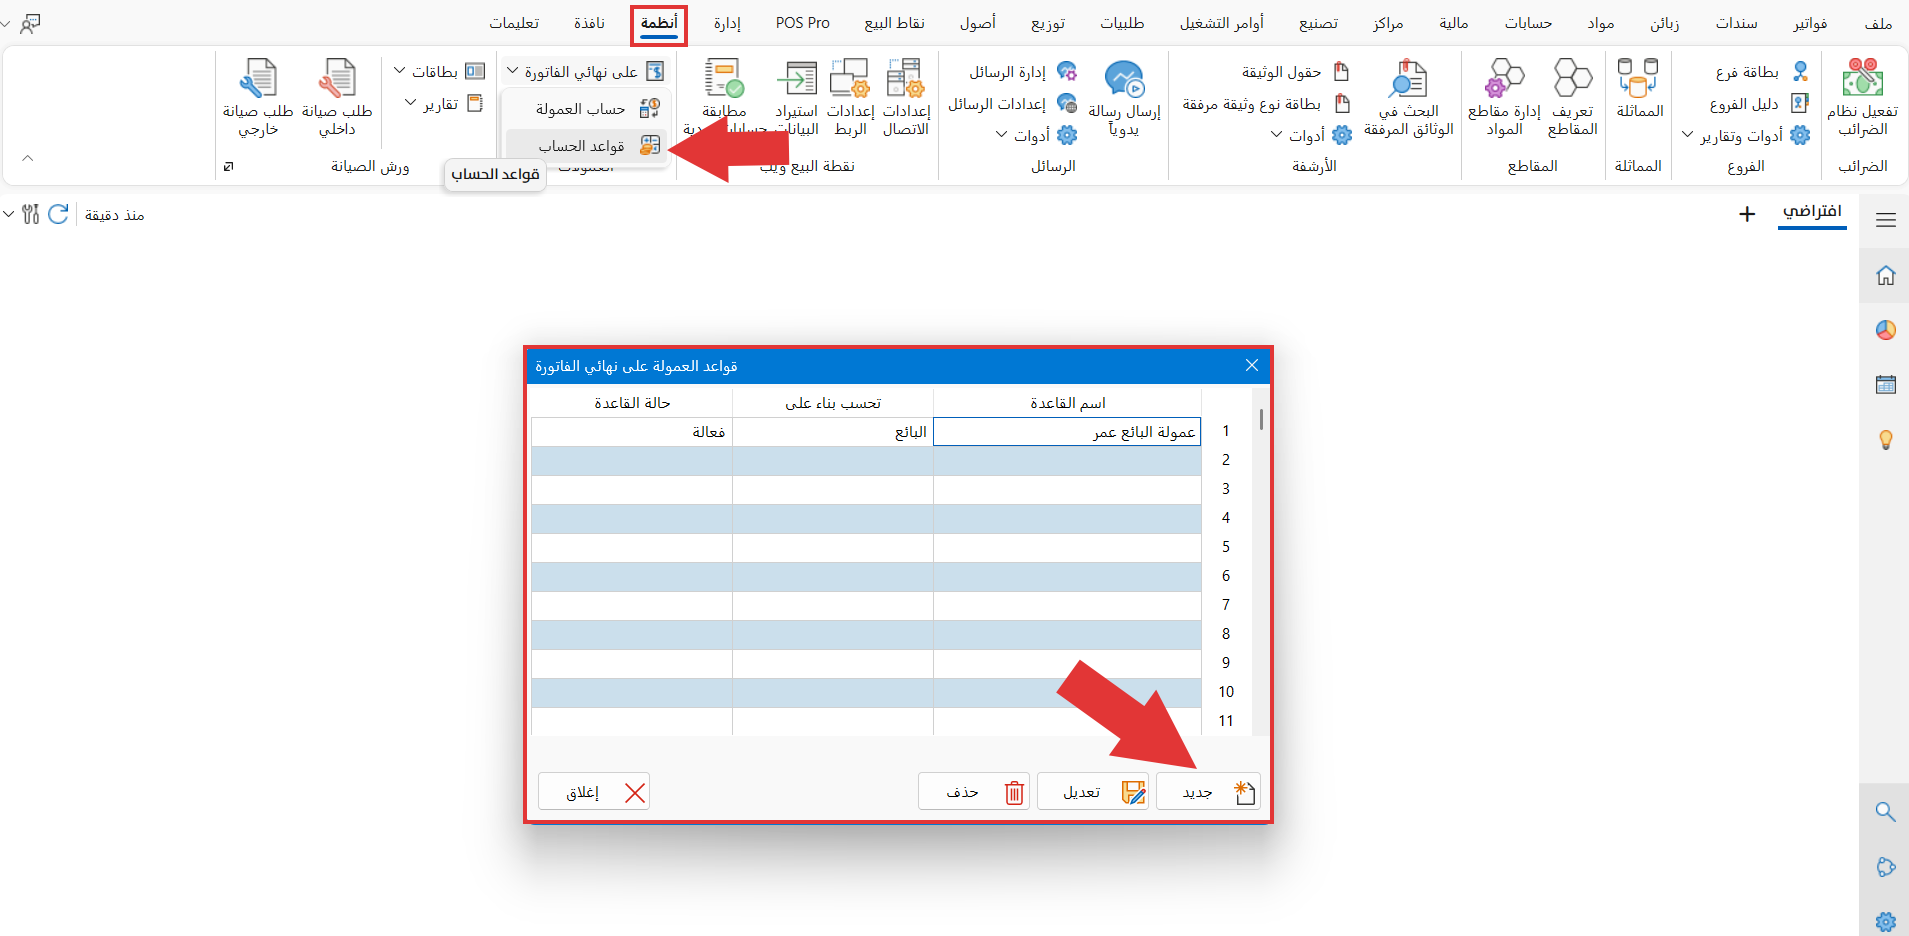Select افتراضي workspace tab
The width and height of the screenshot is (1909, 936).
click(1812, 212)
